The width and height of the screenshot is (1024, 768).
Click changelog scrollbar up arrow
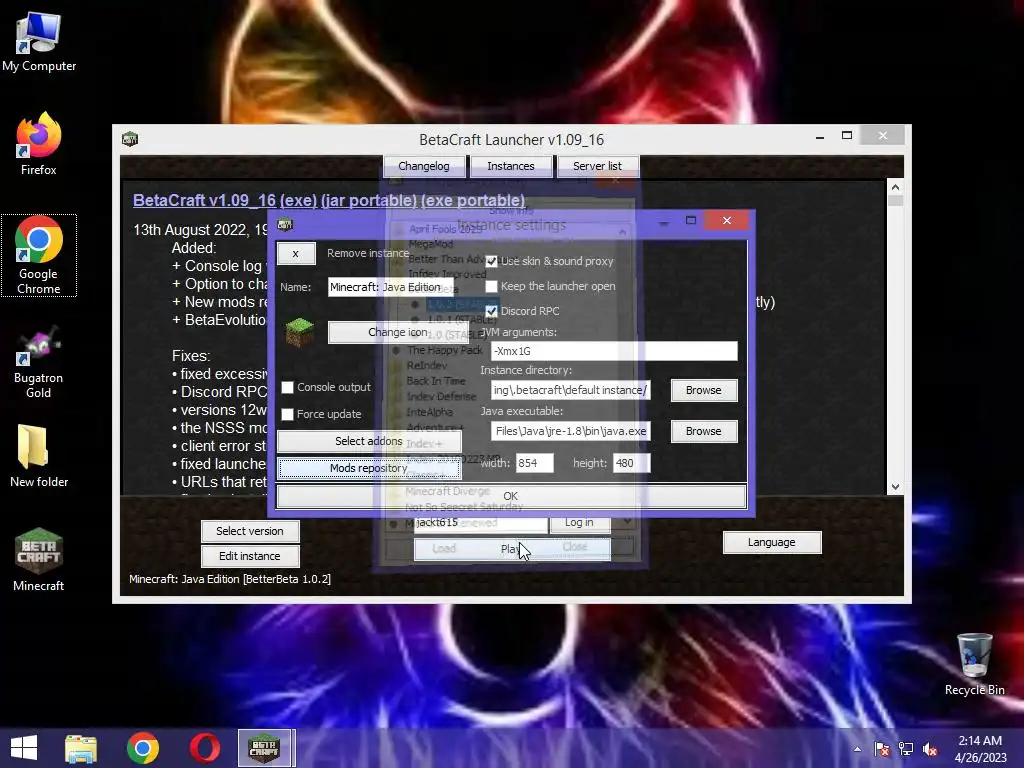point(895,187)
